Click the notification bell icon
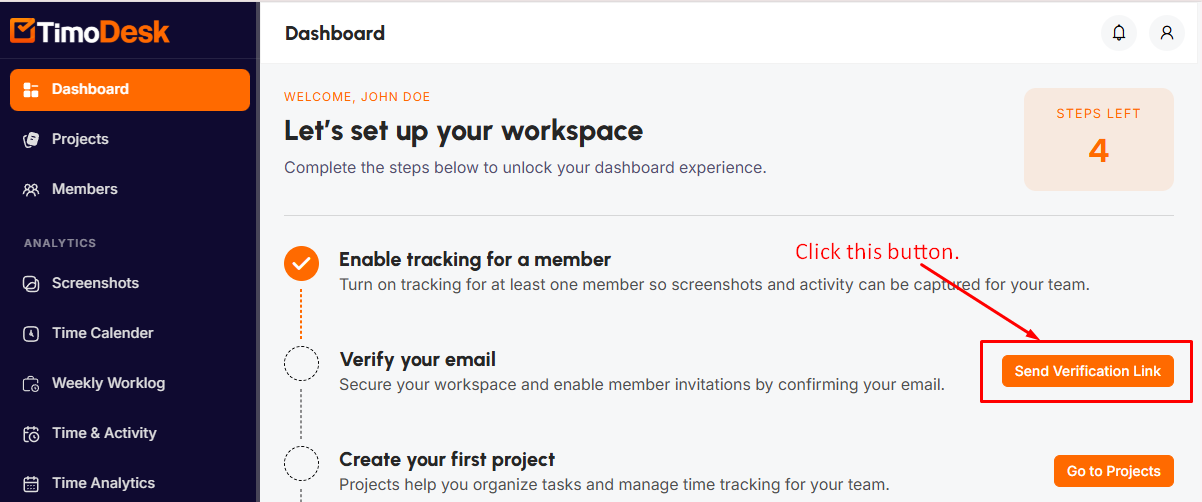1202x502 pixels. (x=1119, y=33)
